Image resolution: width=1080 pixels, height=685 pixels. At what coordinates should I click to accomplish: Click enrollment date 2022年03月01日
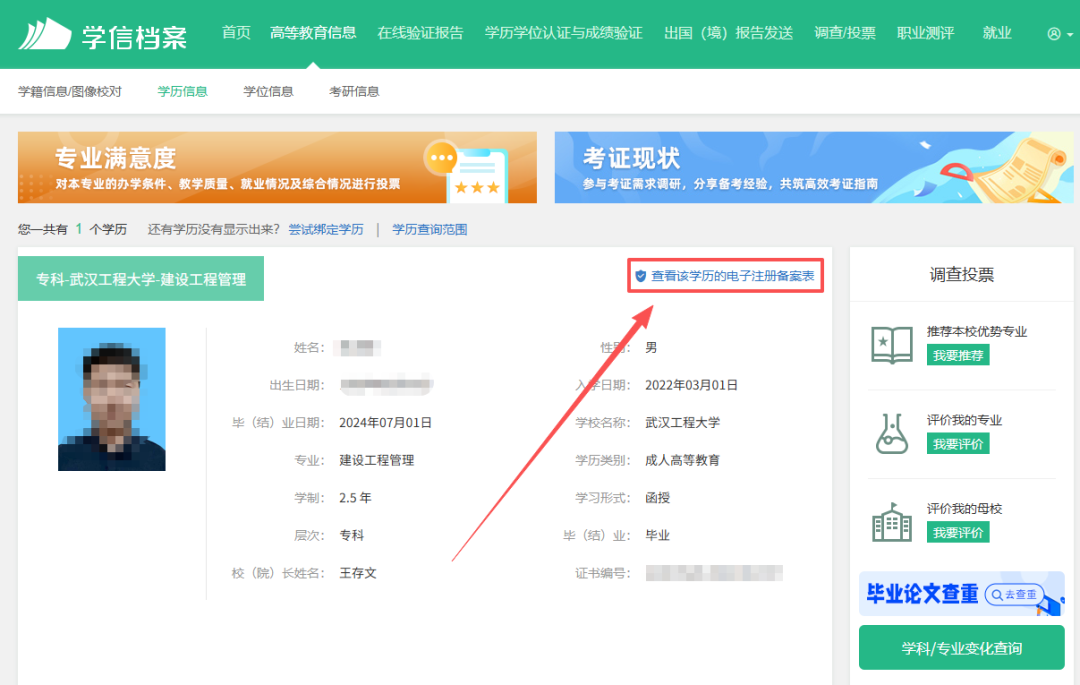pyautogui.click(x=692, y=385)
